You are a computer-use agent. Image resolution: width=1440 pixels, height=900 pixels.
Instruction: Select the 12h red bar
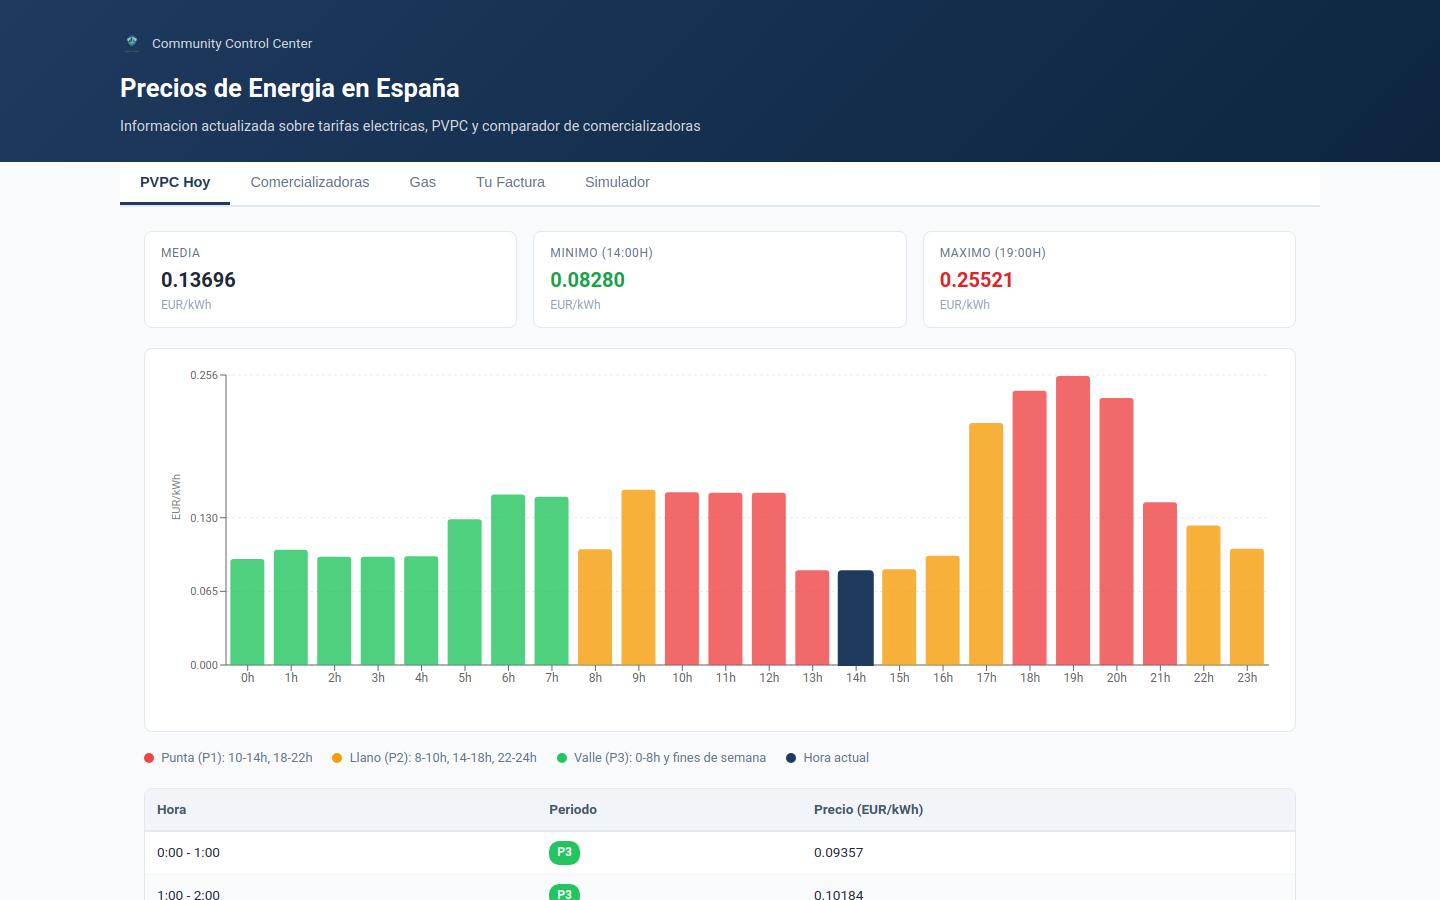pyautogui.click(x=769, y=579)
